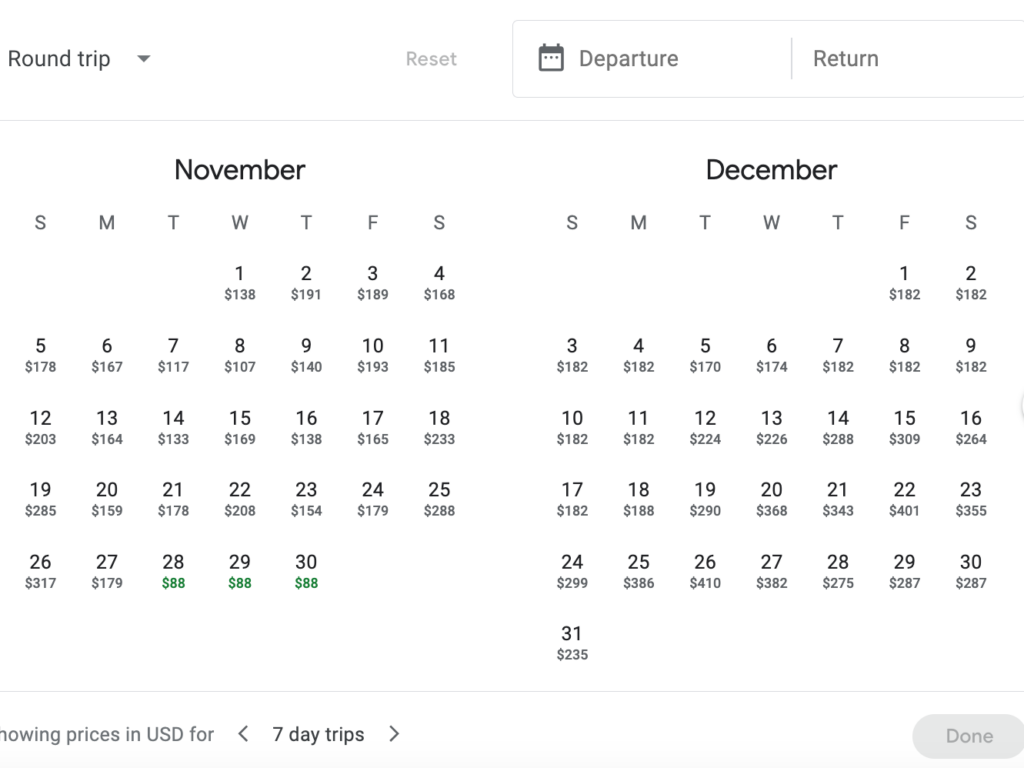Focus the Return date field
The width and height of the screenshot is (1024, 768).
(x=908, y=59)
